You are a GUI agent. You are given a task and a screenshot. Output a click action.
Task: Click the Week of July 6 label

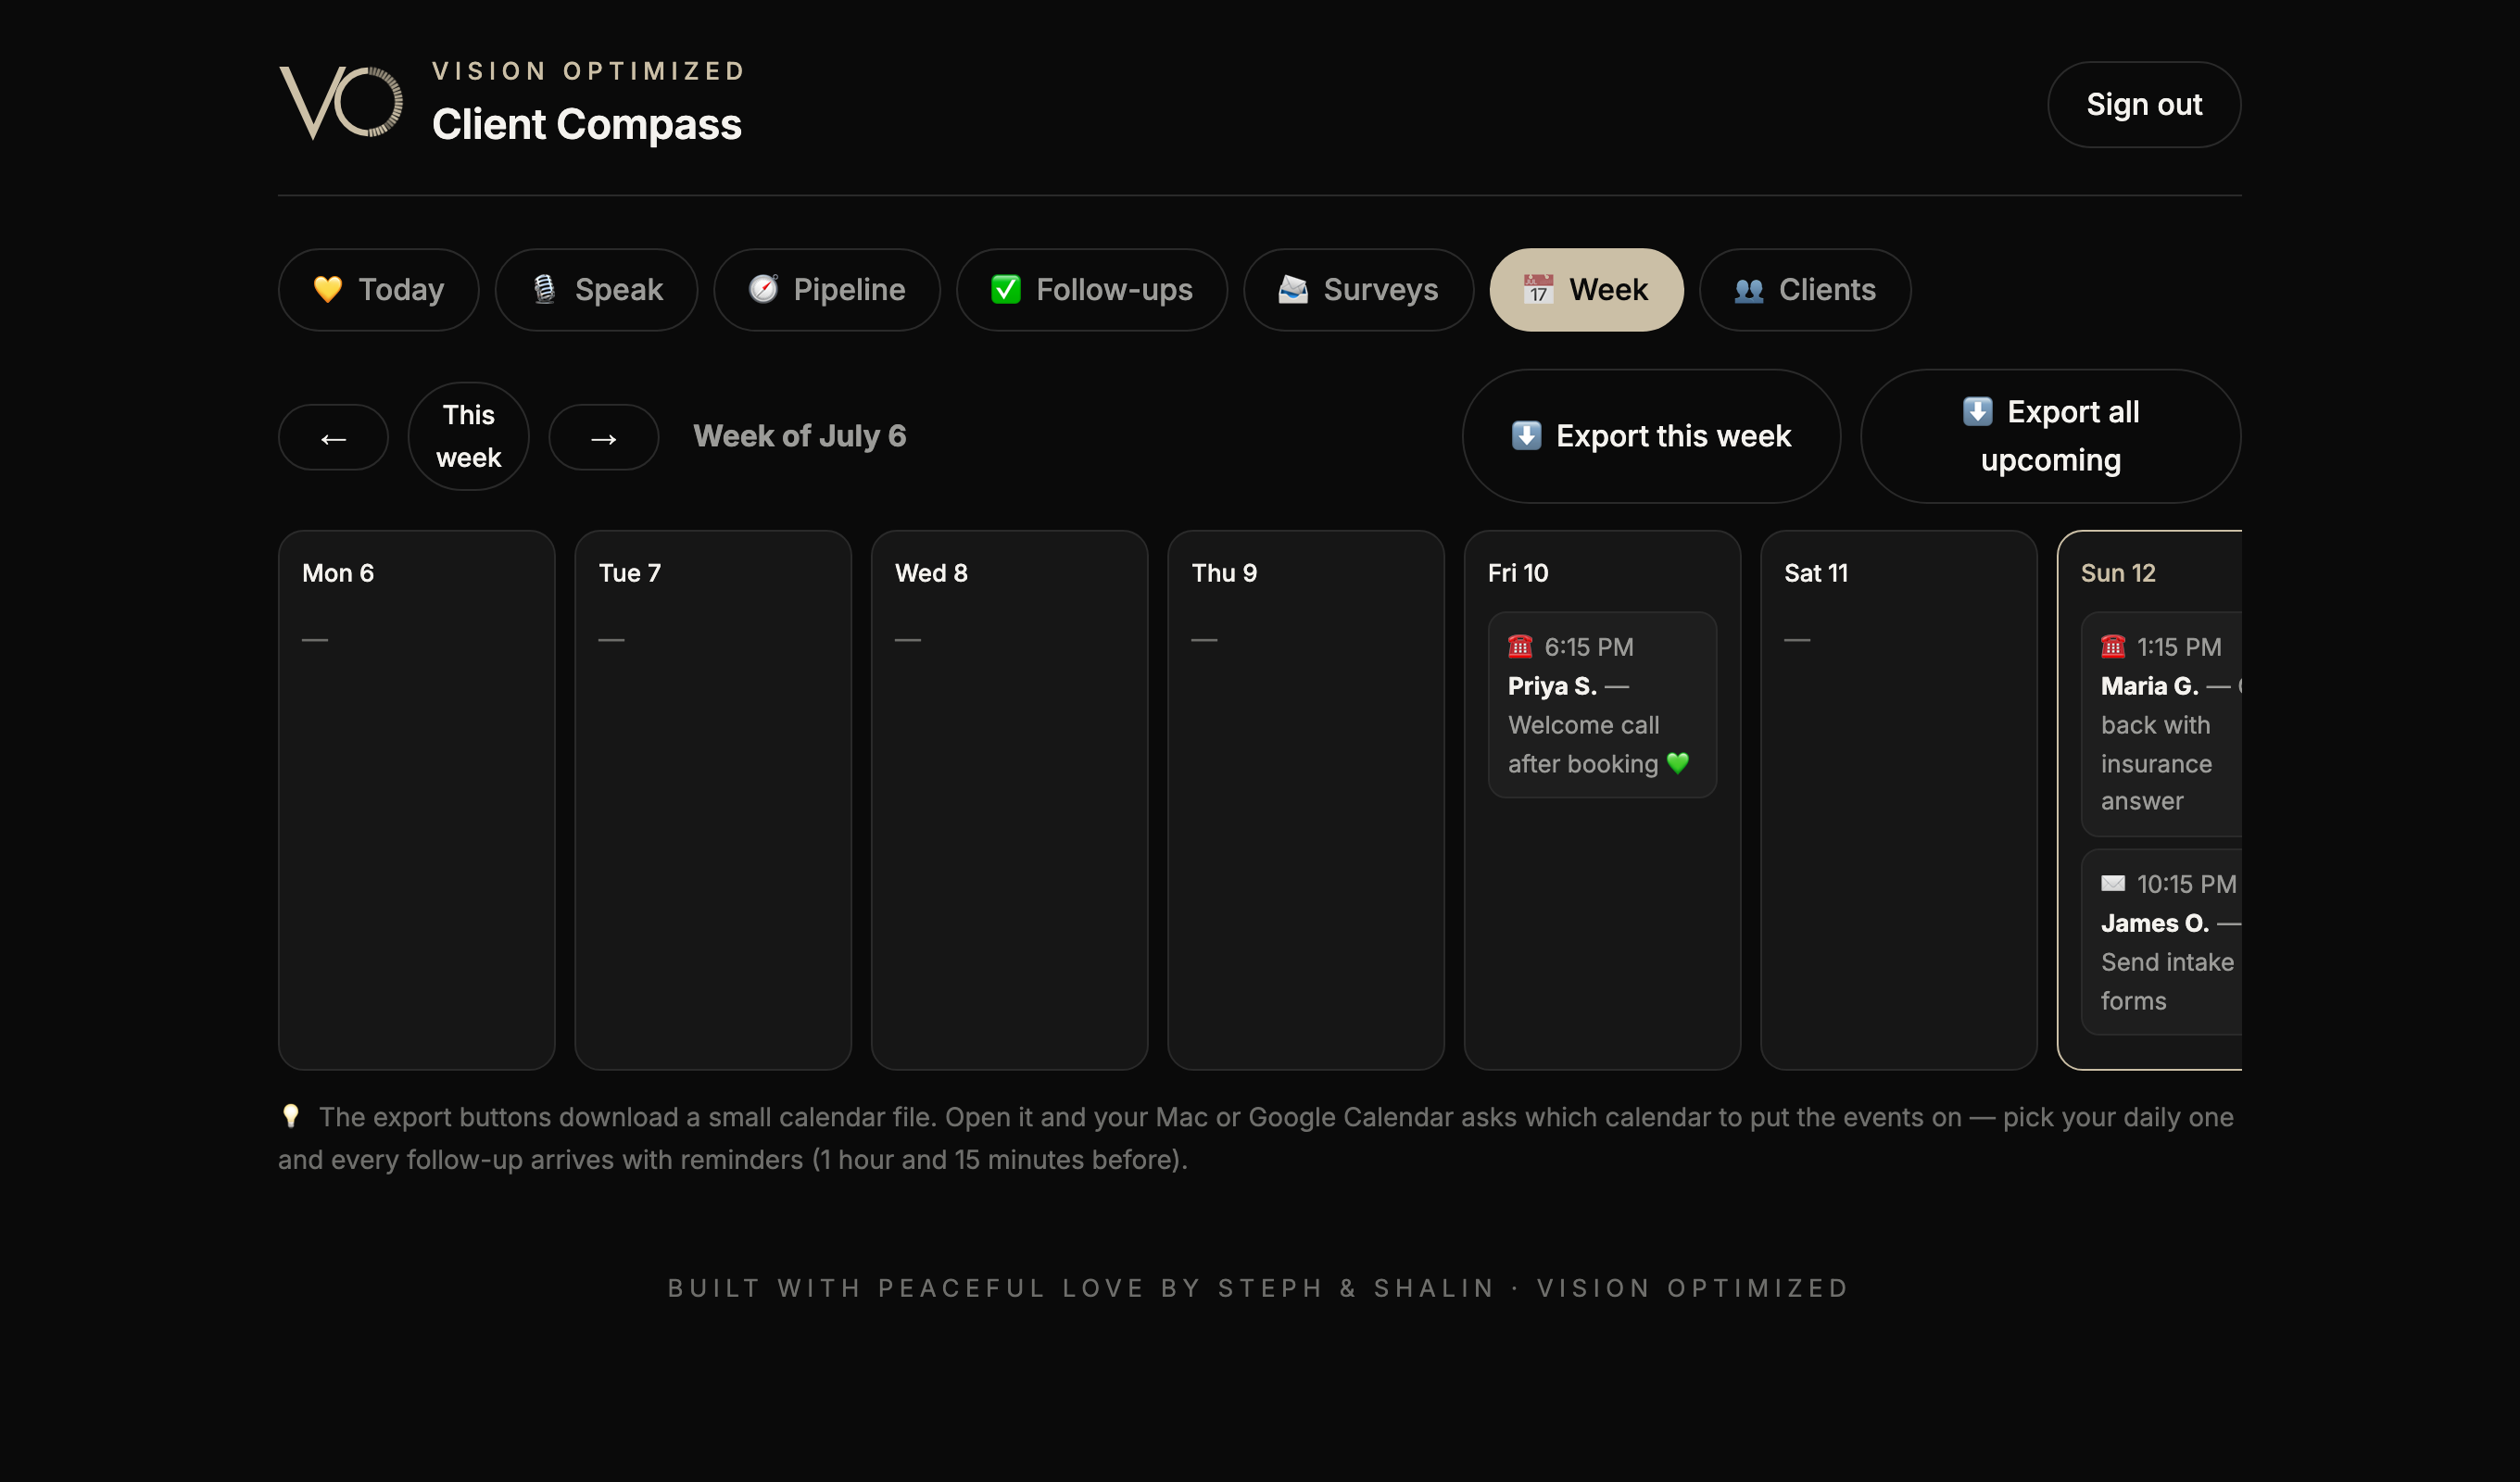click(800, 436)
